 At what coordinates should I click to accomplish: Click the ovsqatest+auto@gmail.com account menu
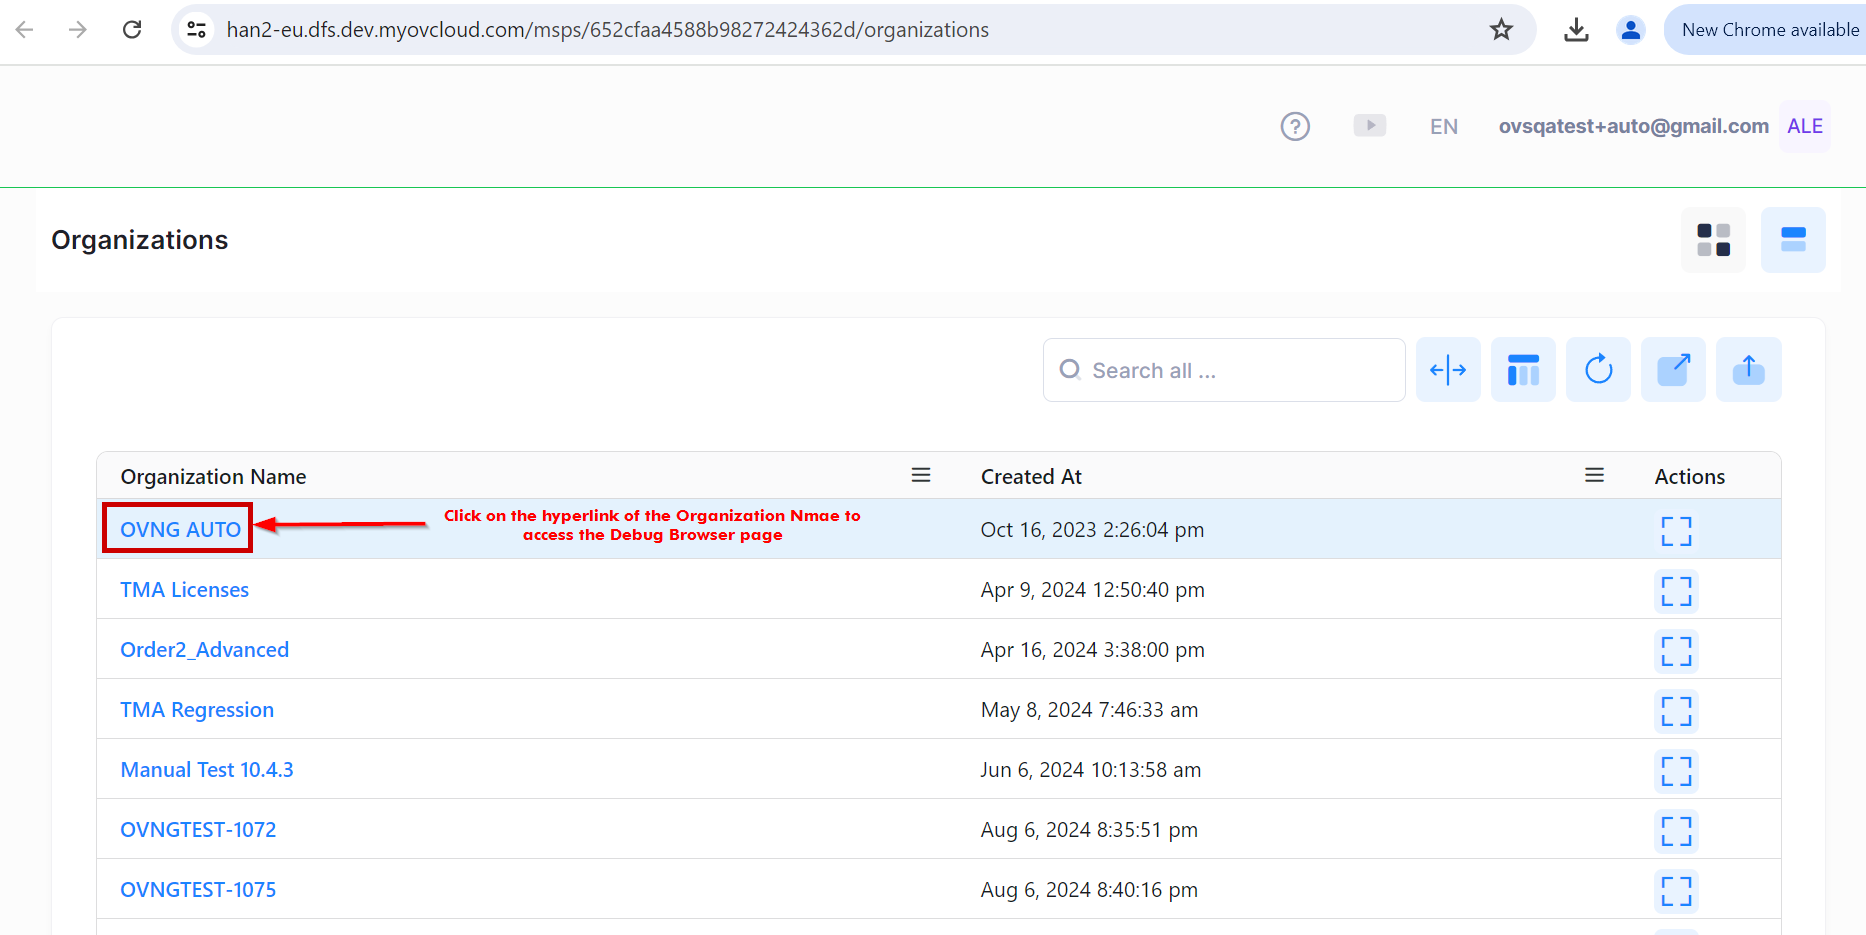[1633, 126]
